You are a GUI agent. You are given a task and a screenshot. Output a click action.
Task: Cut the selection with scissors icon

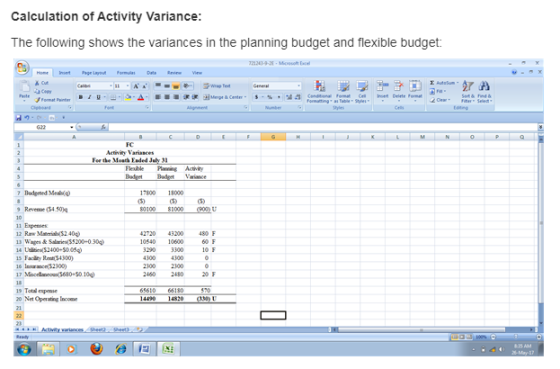pos(41,83)
